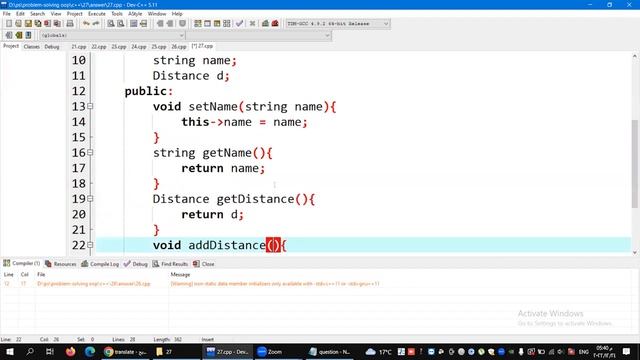This screenshot has width=640, height=360.
Task: Click the editor vertical scrollbar thumb
Action: coord(635,163)
